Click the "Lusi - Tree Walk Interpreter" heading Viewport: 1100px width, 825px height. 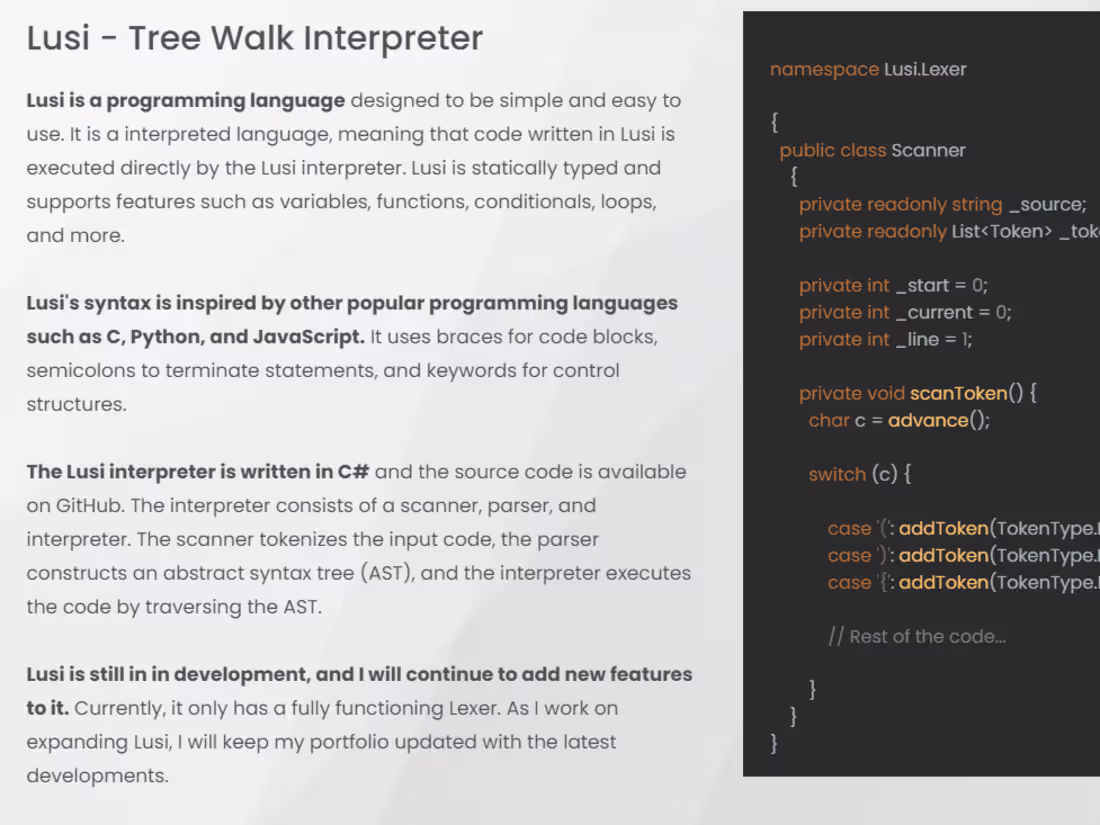(255, 38)
